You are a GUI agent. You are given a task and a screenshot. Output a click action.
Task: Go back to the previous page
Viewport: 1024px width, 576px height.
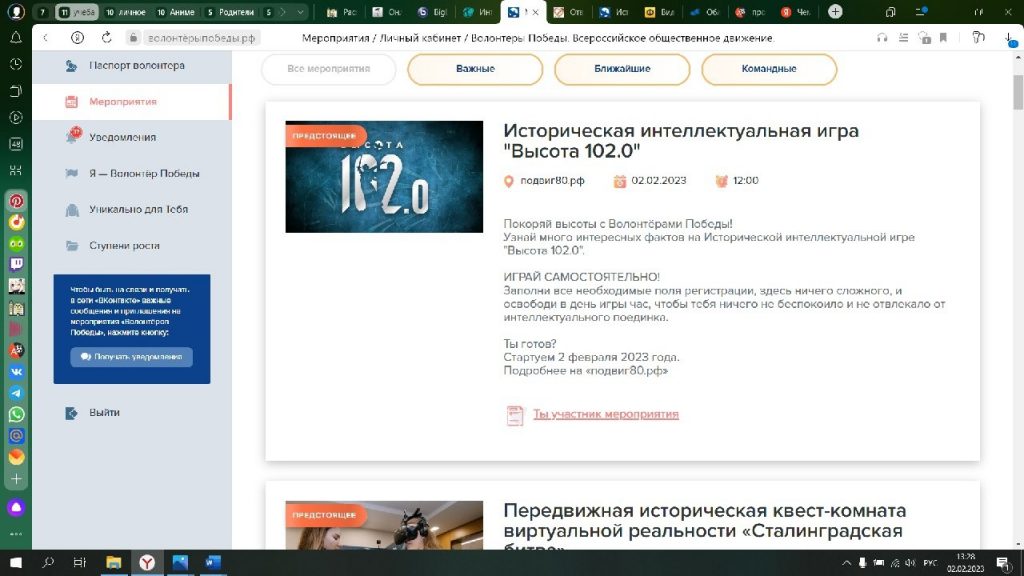(x=46, y=38)
